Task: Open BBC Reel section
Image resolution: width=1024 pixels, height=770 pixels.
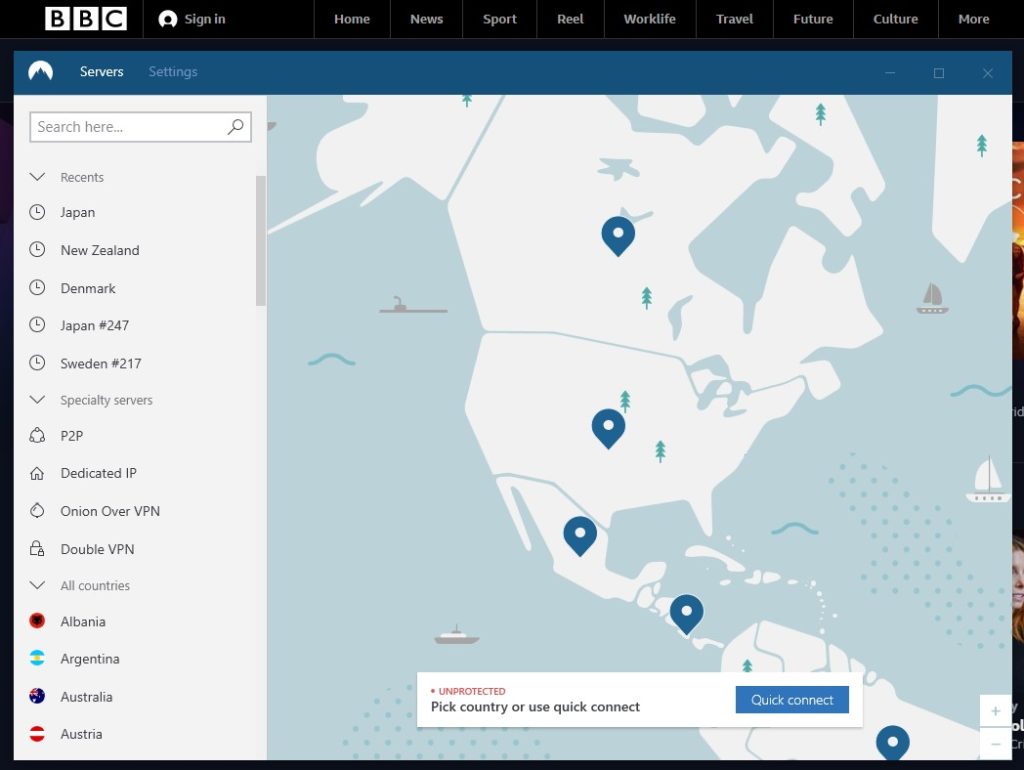Action: [570, 19]
